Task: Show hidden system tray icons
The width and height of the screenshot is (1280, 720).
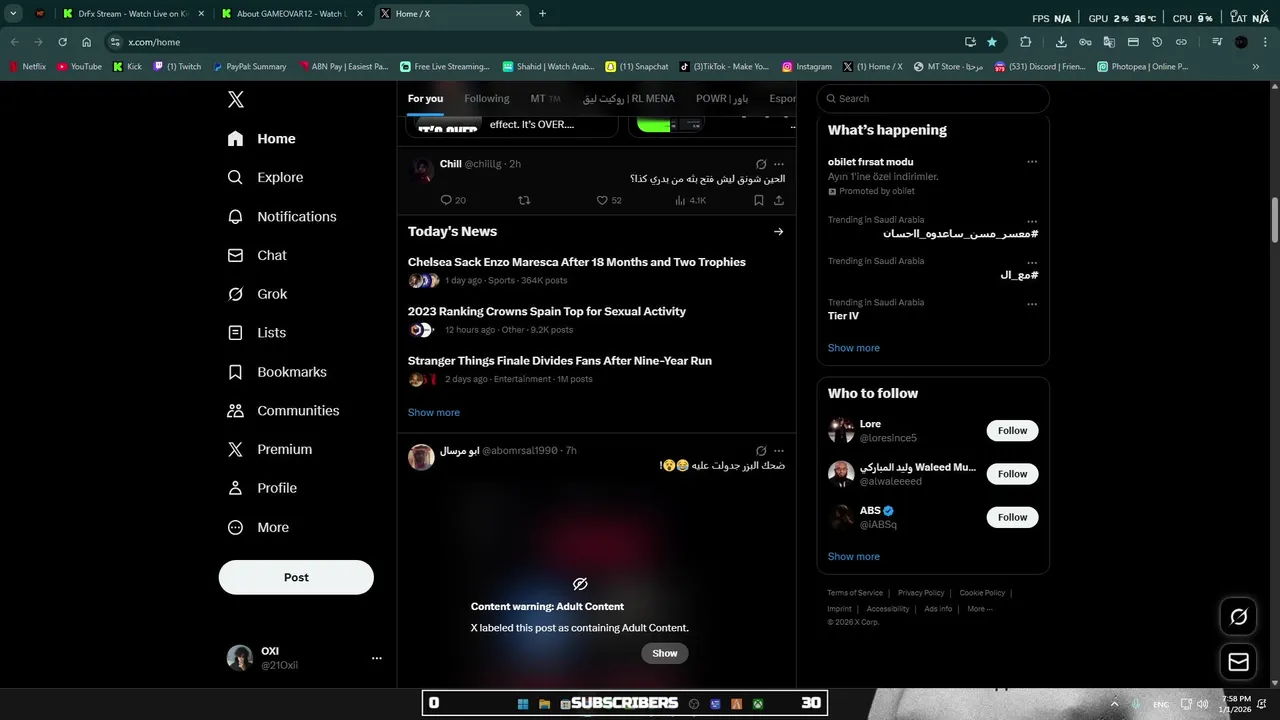Action: tap(1115, 704)
